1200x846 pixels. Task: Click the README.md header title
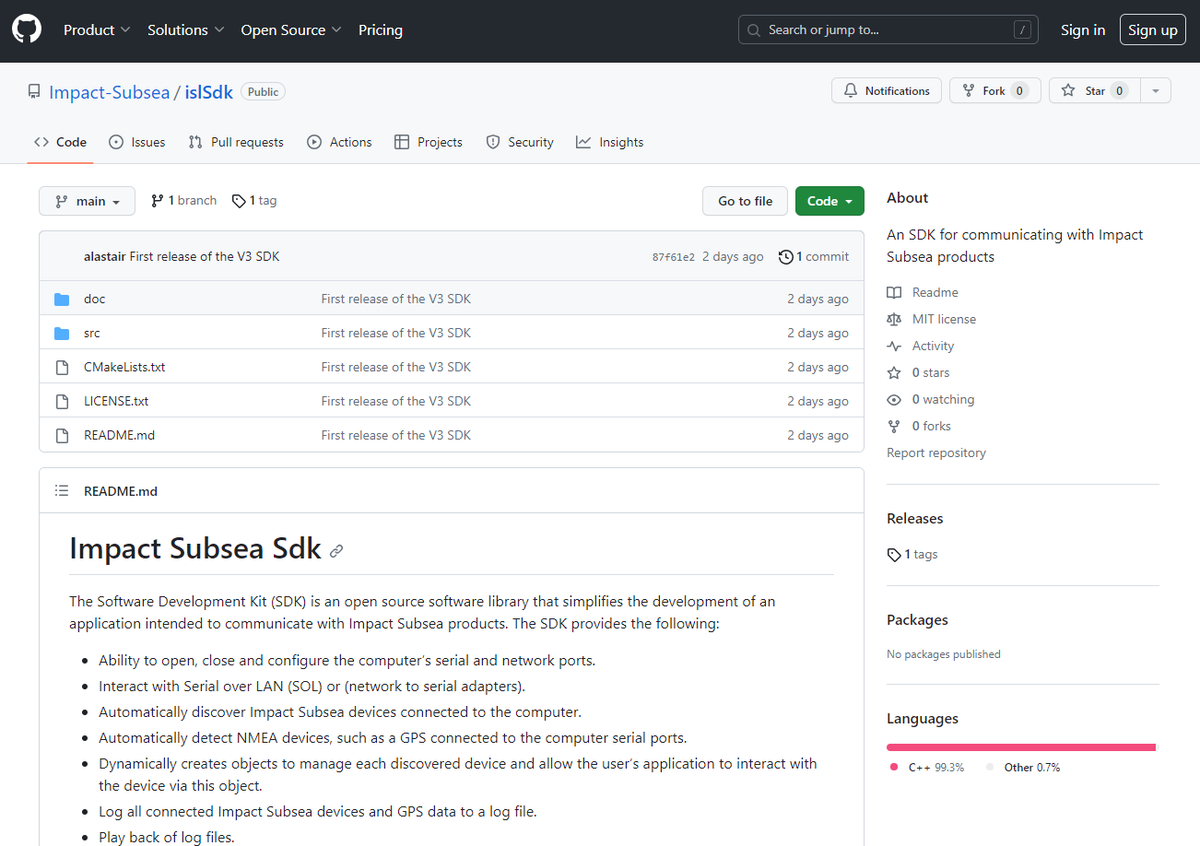[x=121, y=491]
